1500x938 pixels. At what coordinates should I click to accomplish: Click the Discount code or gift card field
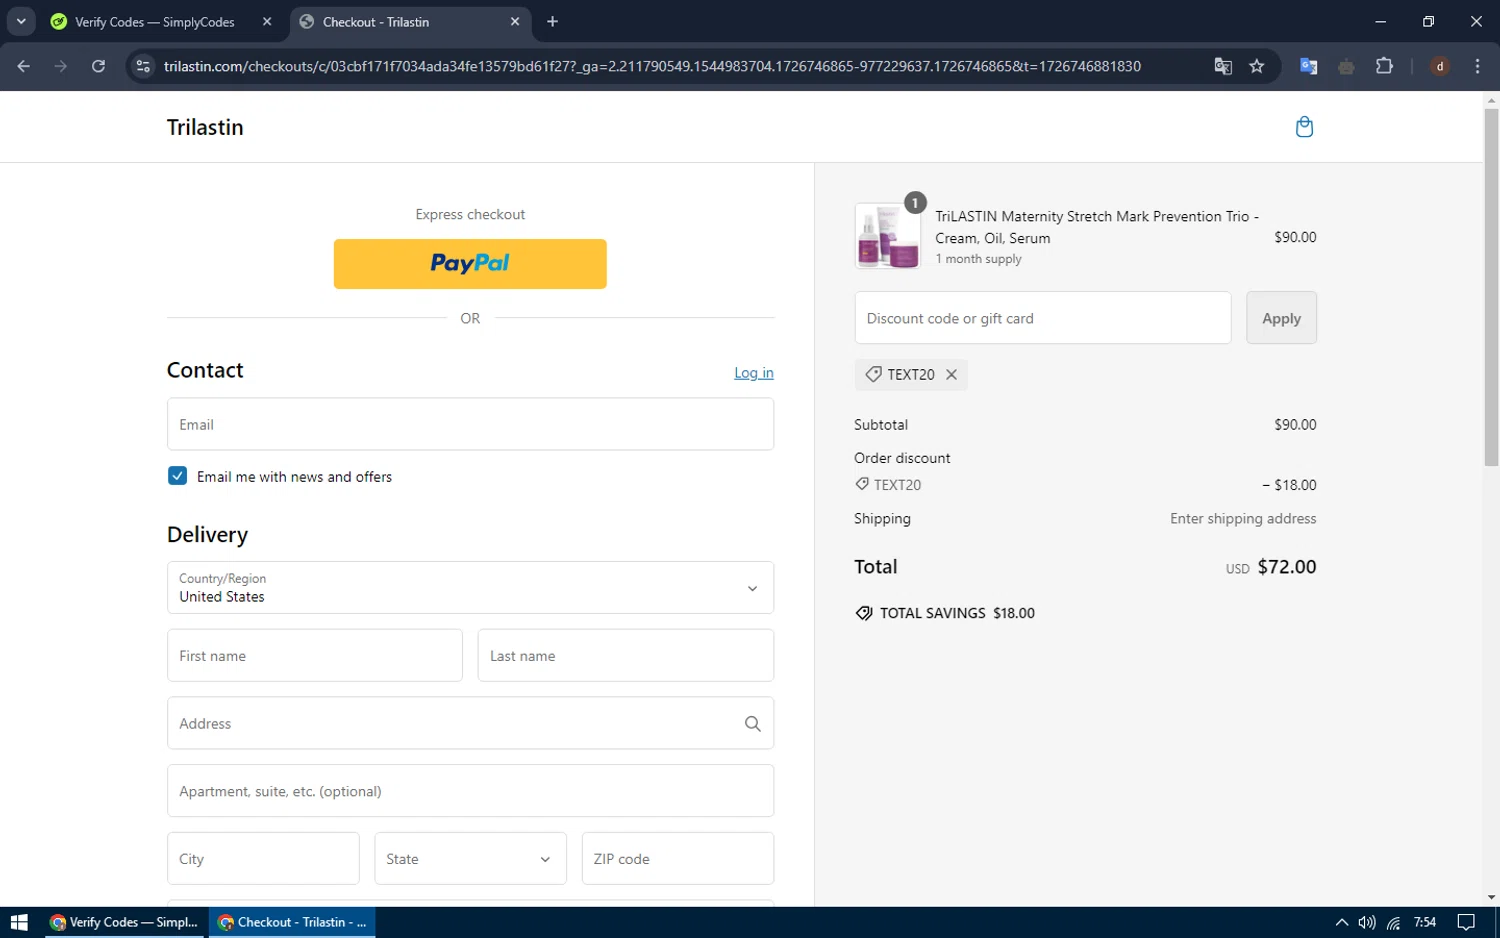(1043, 318)
